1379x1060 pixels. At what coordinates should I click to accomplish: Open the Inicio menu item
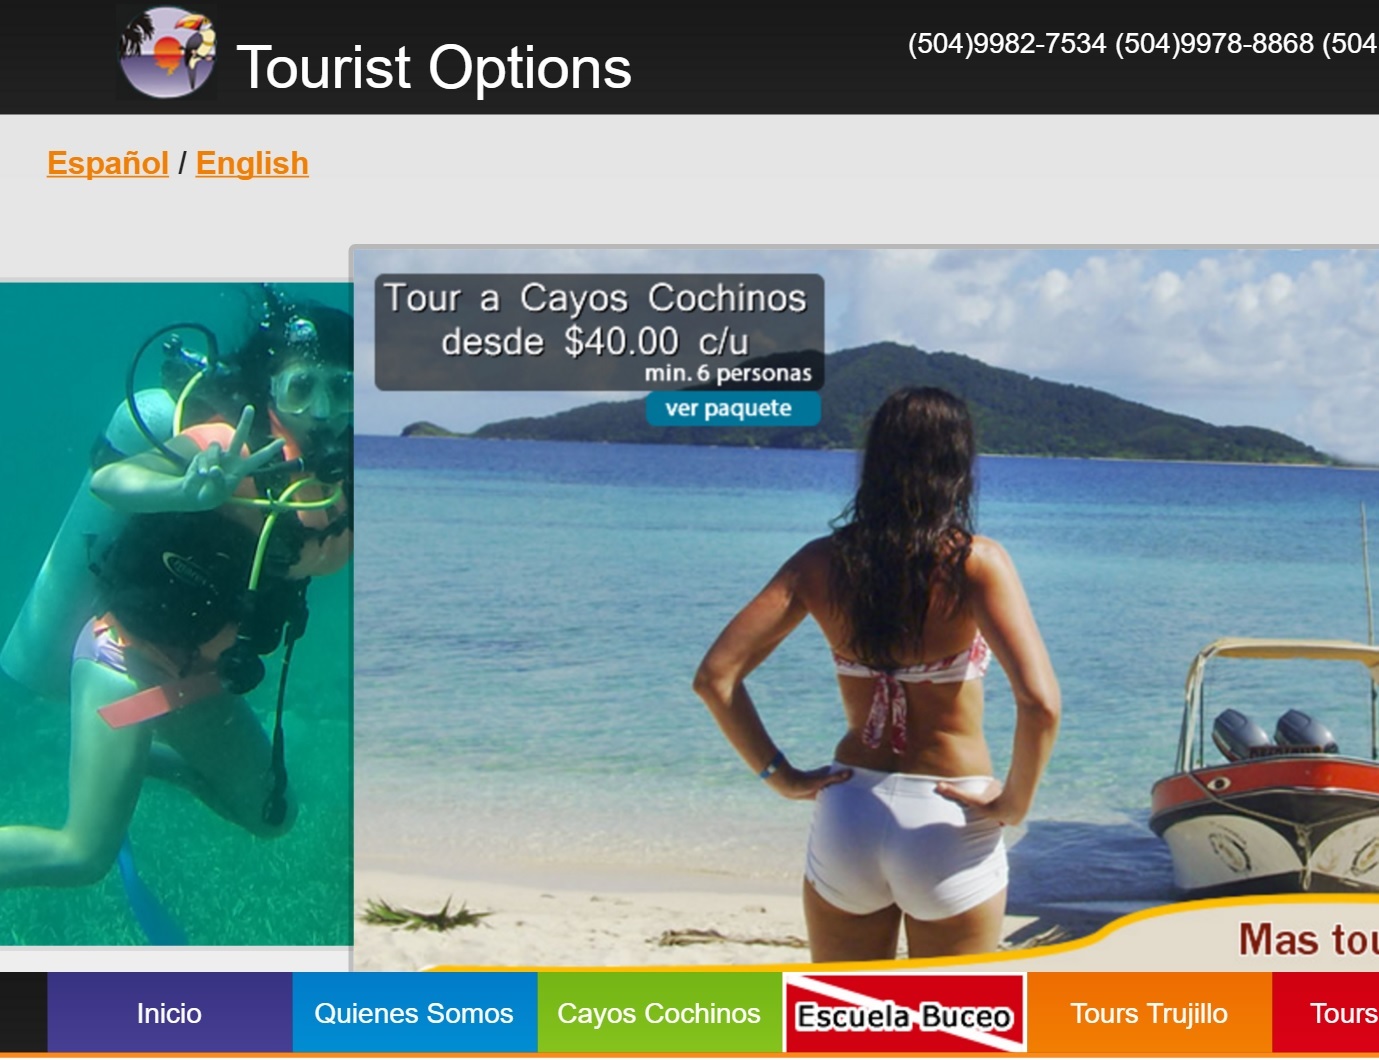pyautogui.click(x=169, y=1013)
